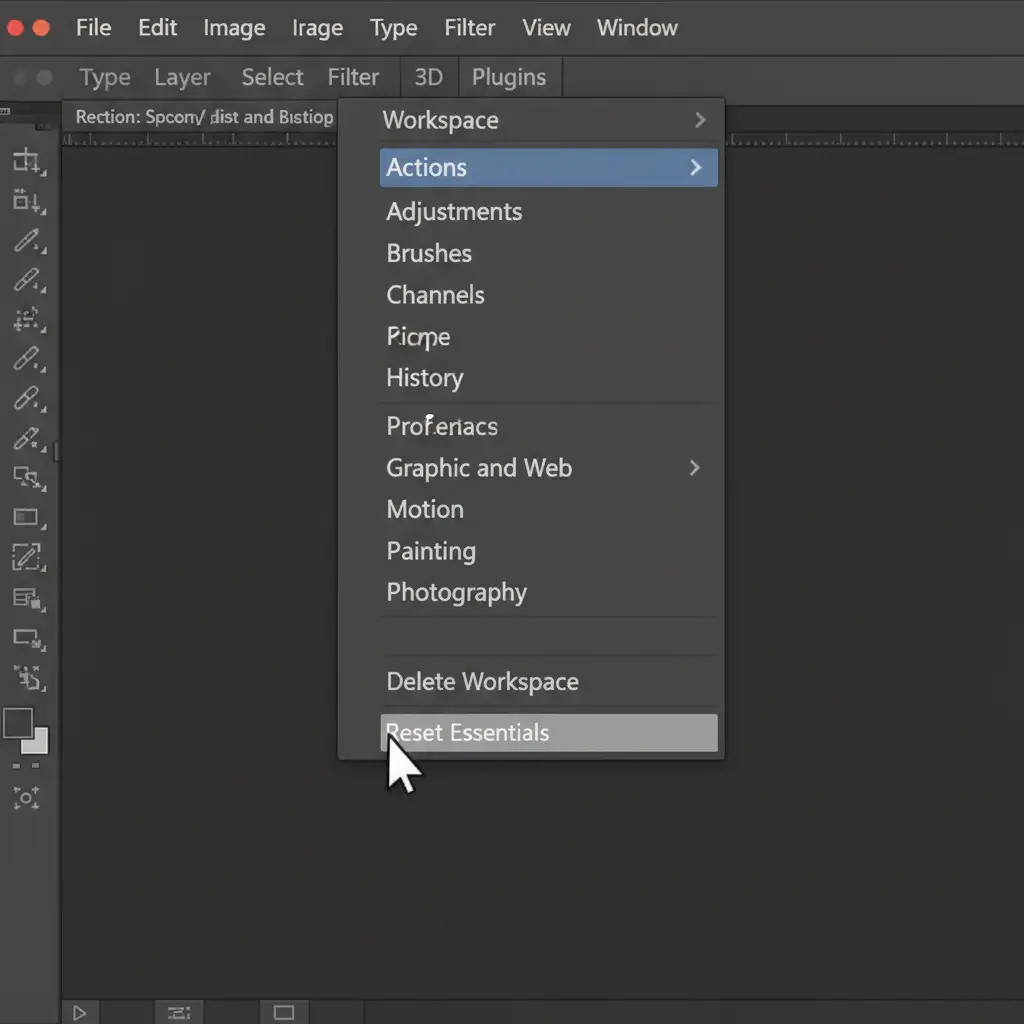
Task: Expand the Workspace submenu arrow
Action: (700, 120)
